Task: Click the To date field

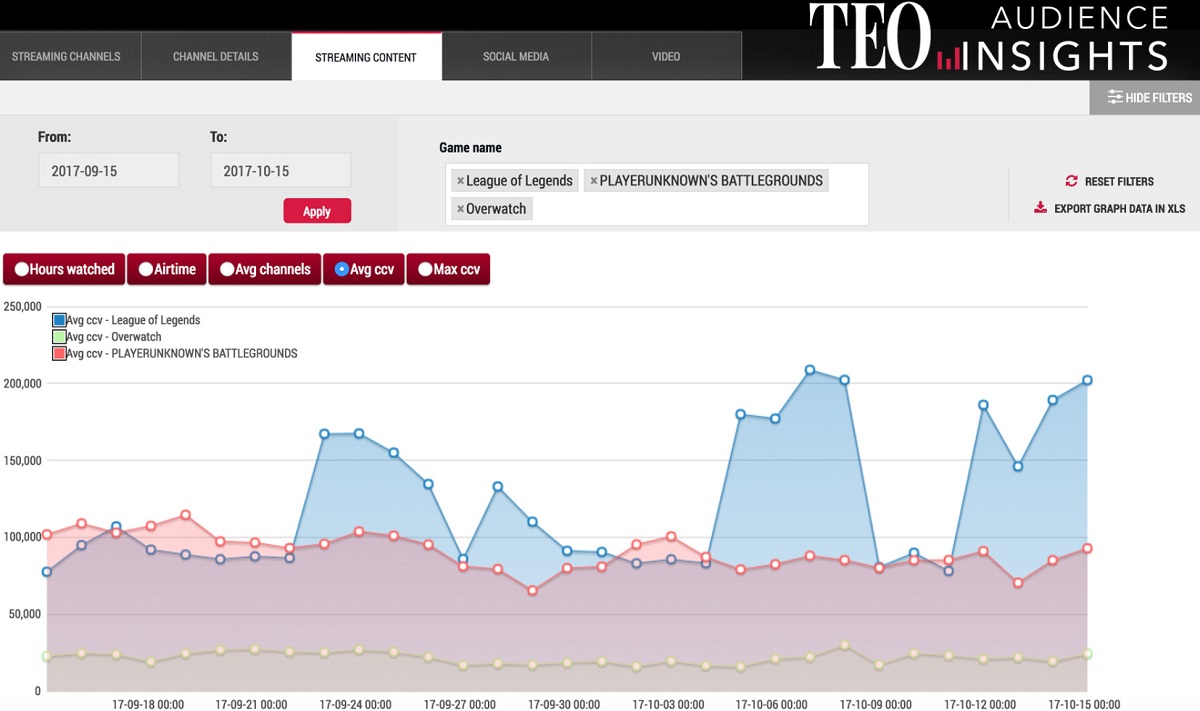Action: (281, 170)
